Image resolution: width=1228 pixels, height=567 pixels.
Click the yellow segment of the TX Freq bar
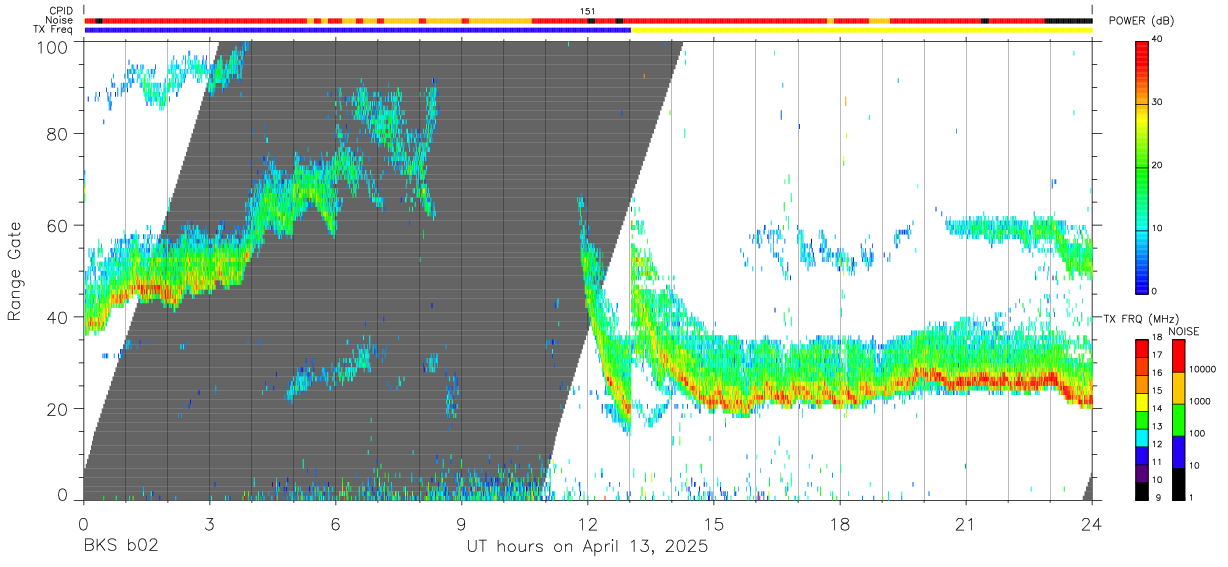861,30
